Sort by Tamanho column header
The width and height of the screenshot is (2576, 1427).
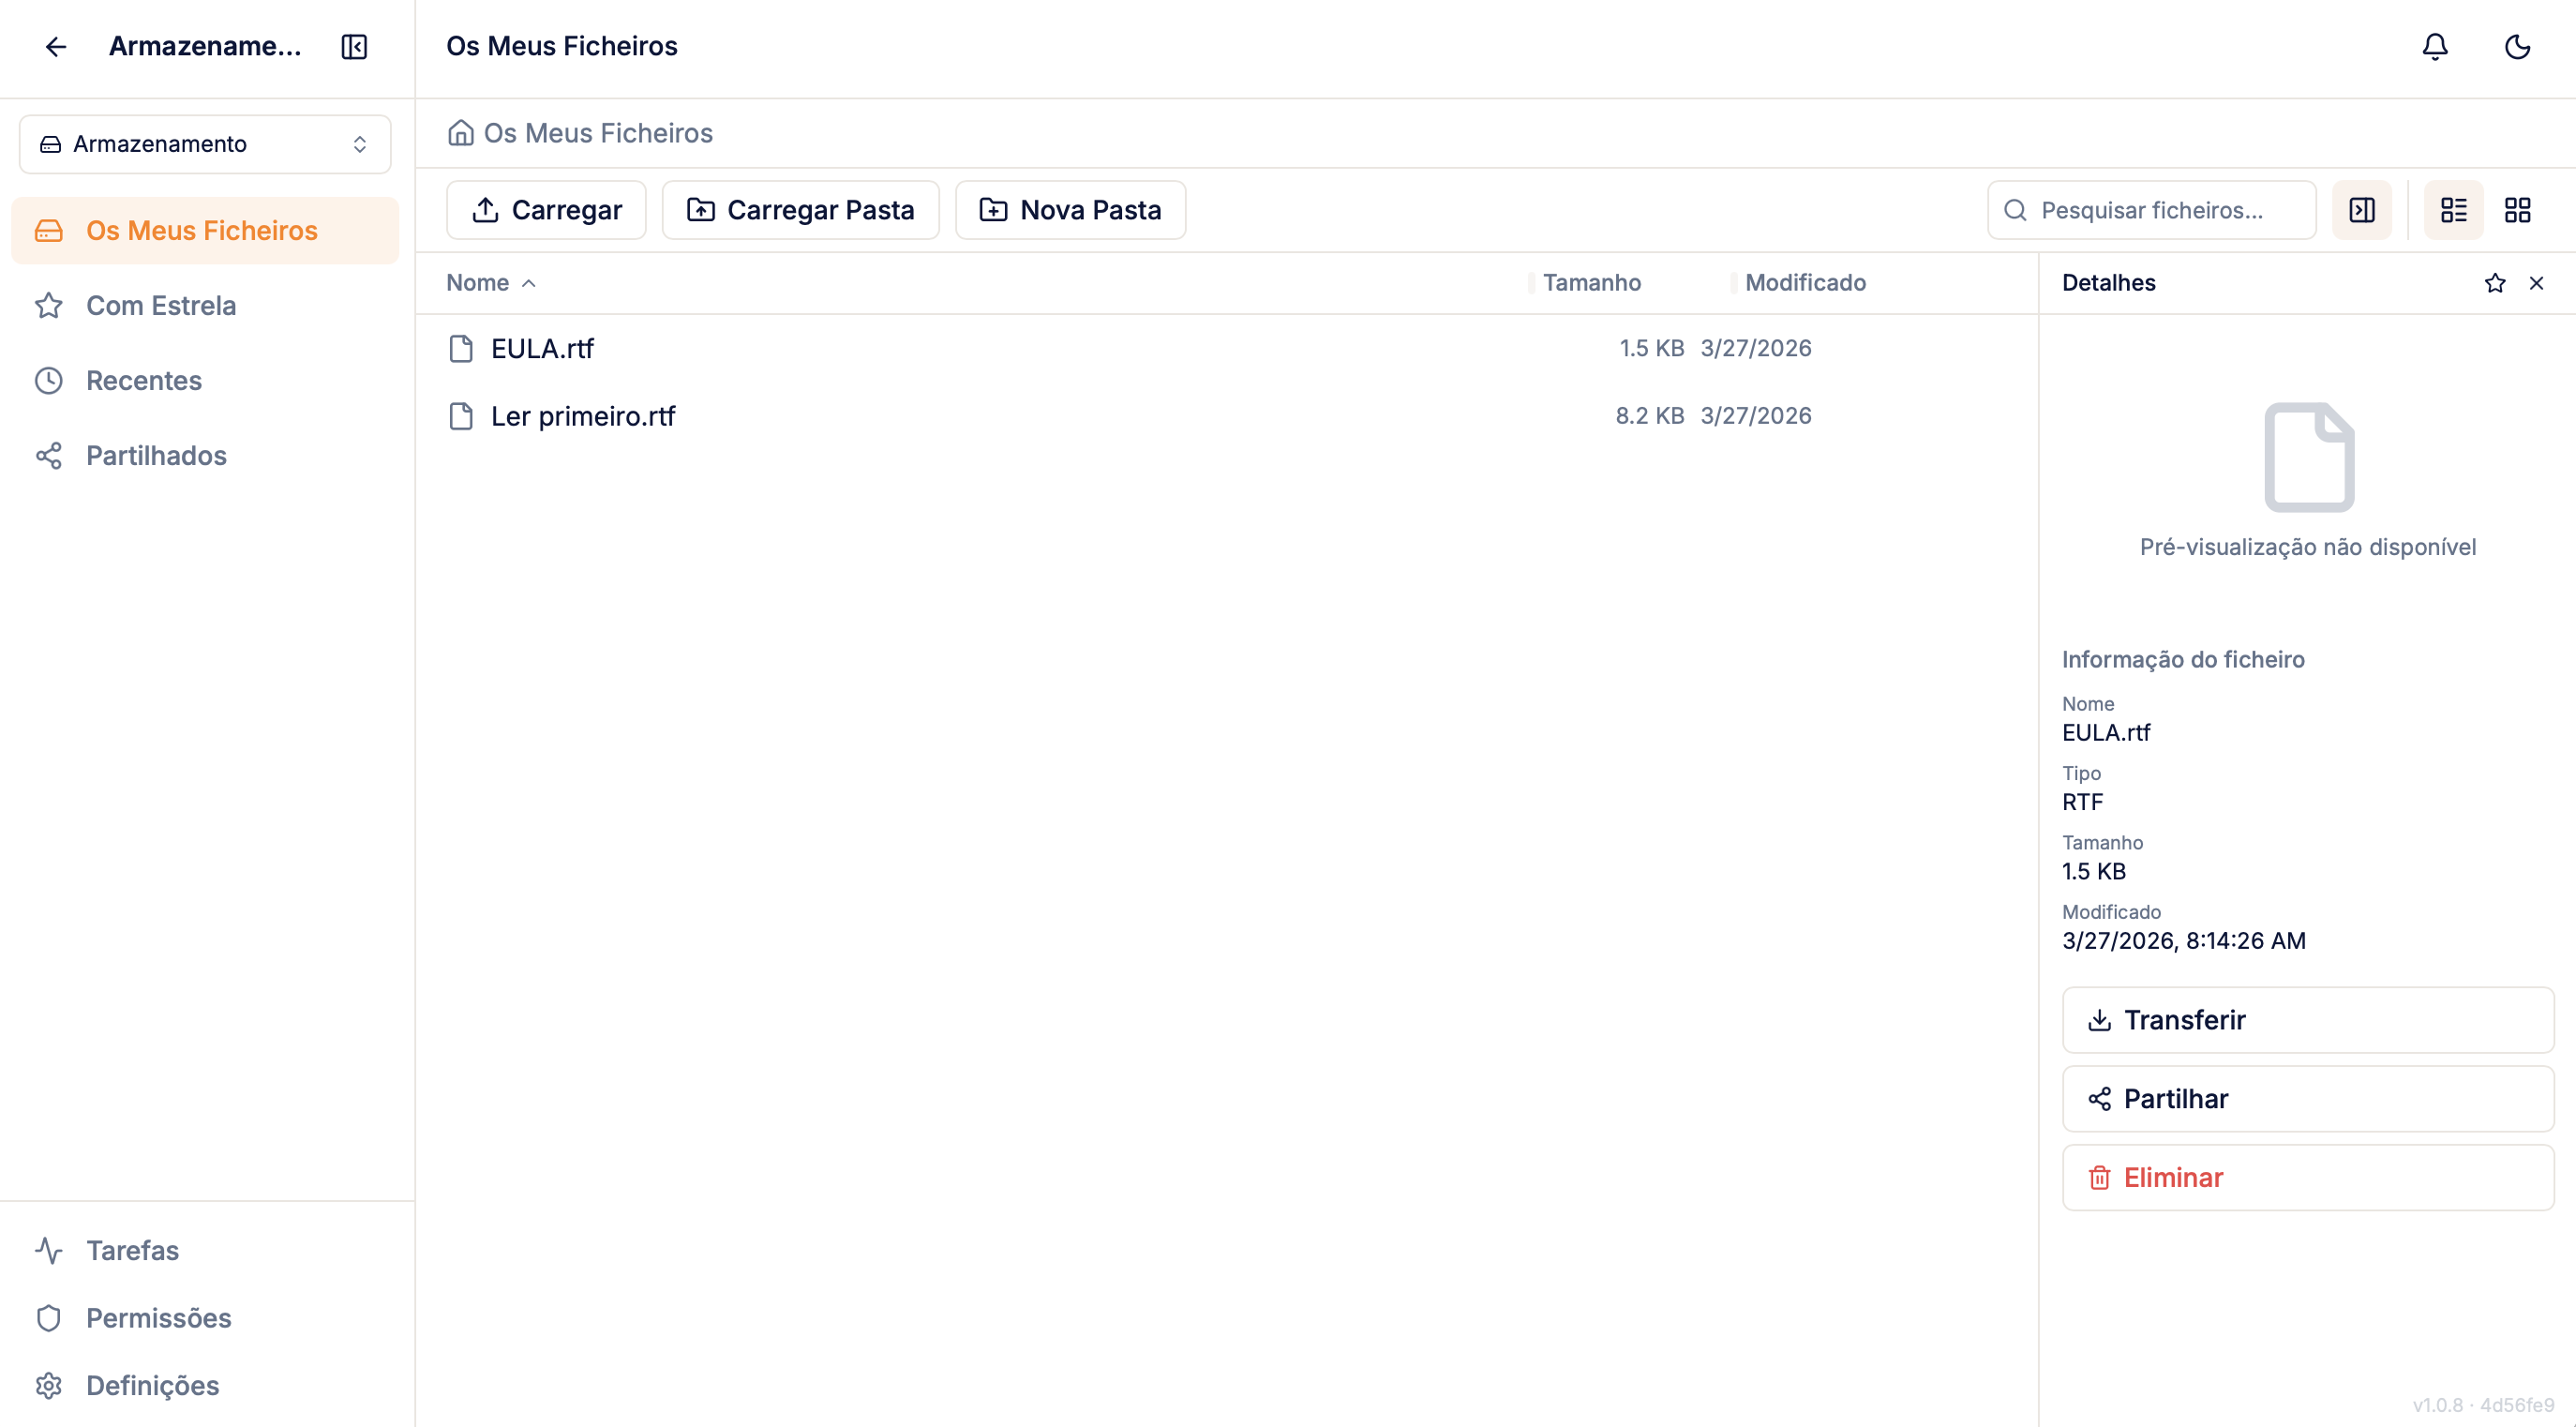(1590, 283)
